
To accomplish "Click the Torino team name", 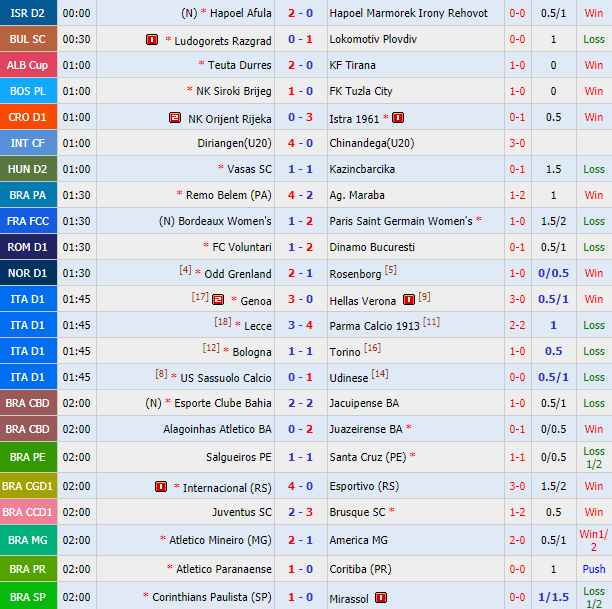I will (x=345, y=352).
